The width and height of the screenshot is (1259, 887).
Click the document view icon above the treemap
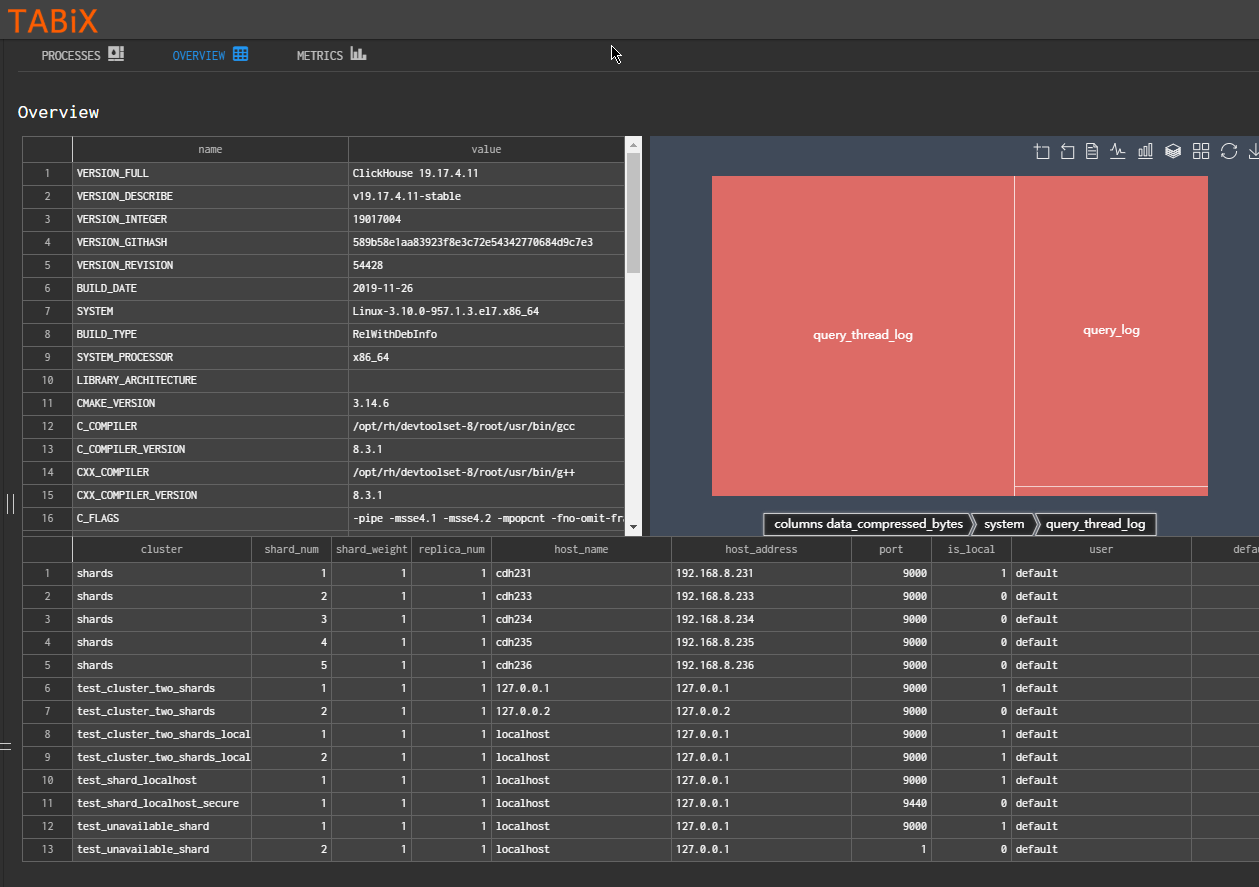1092,151
